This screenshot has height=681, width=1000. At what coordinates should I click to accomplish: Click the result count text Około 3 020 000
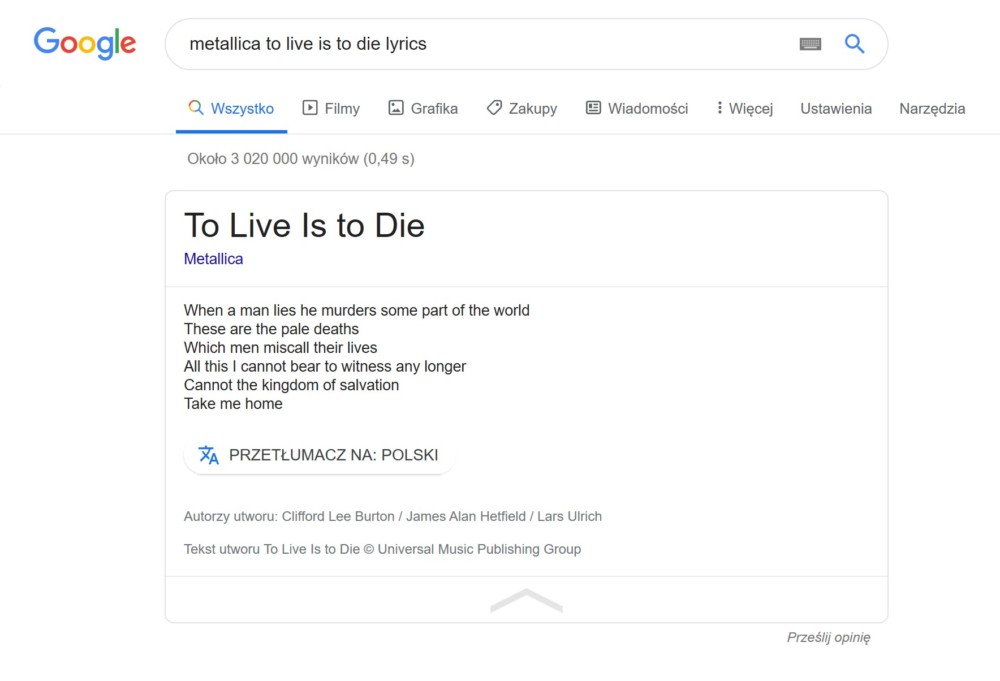tap(301, 159)
